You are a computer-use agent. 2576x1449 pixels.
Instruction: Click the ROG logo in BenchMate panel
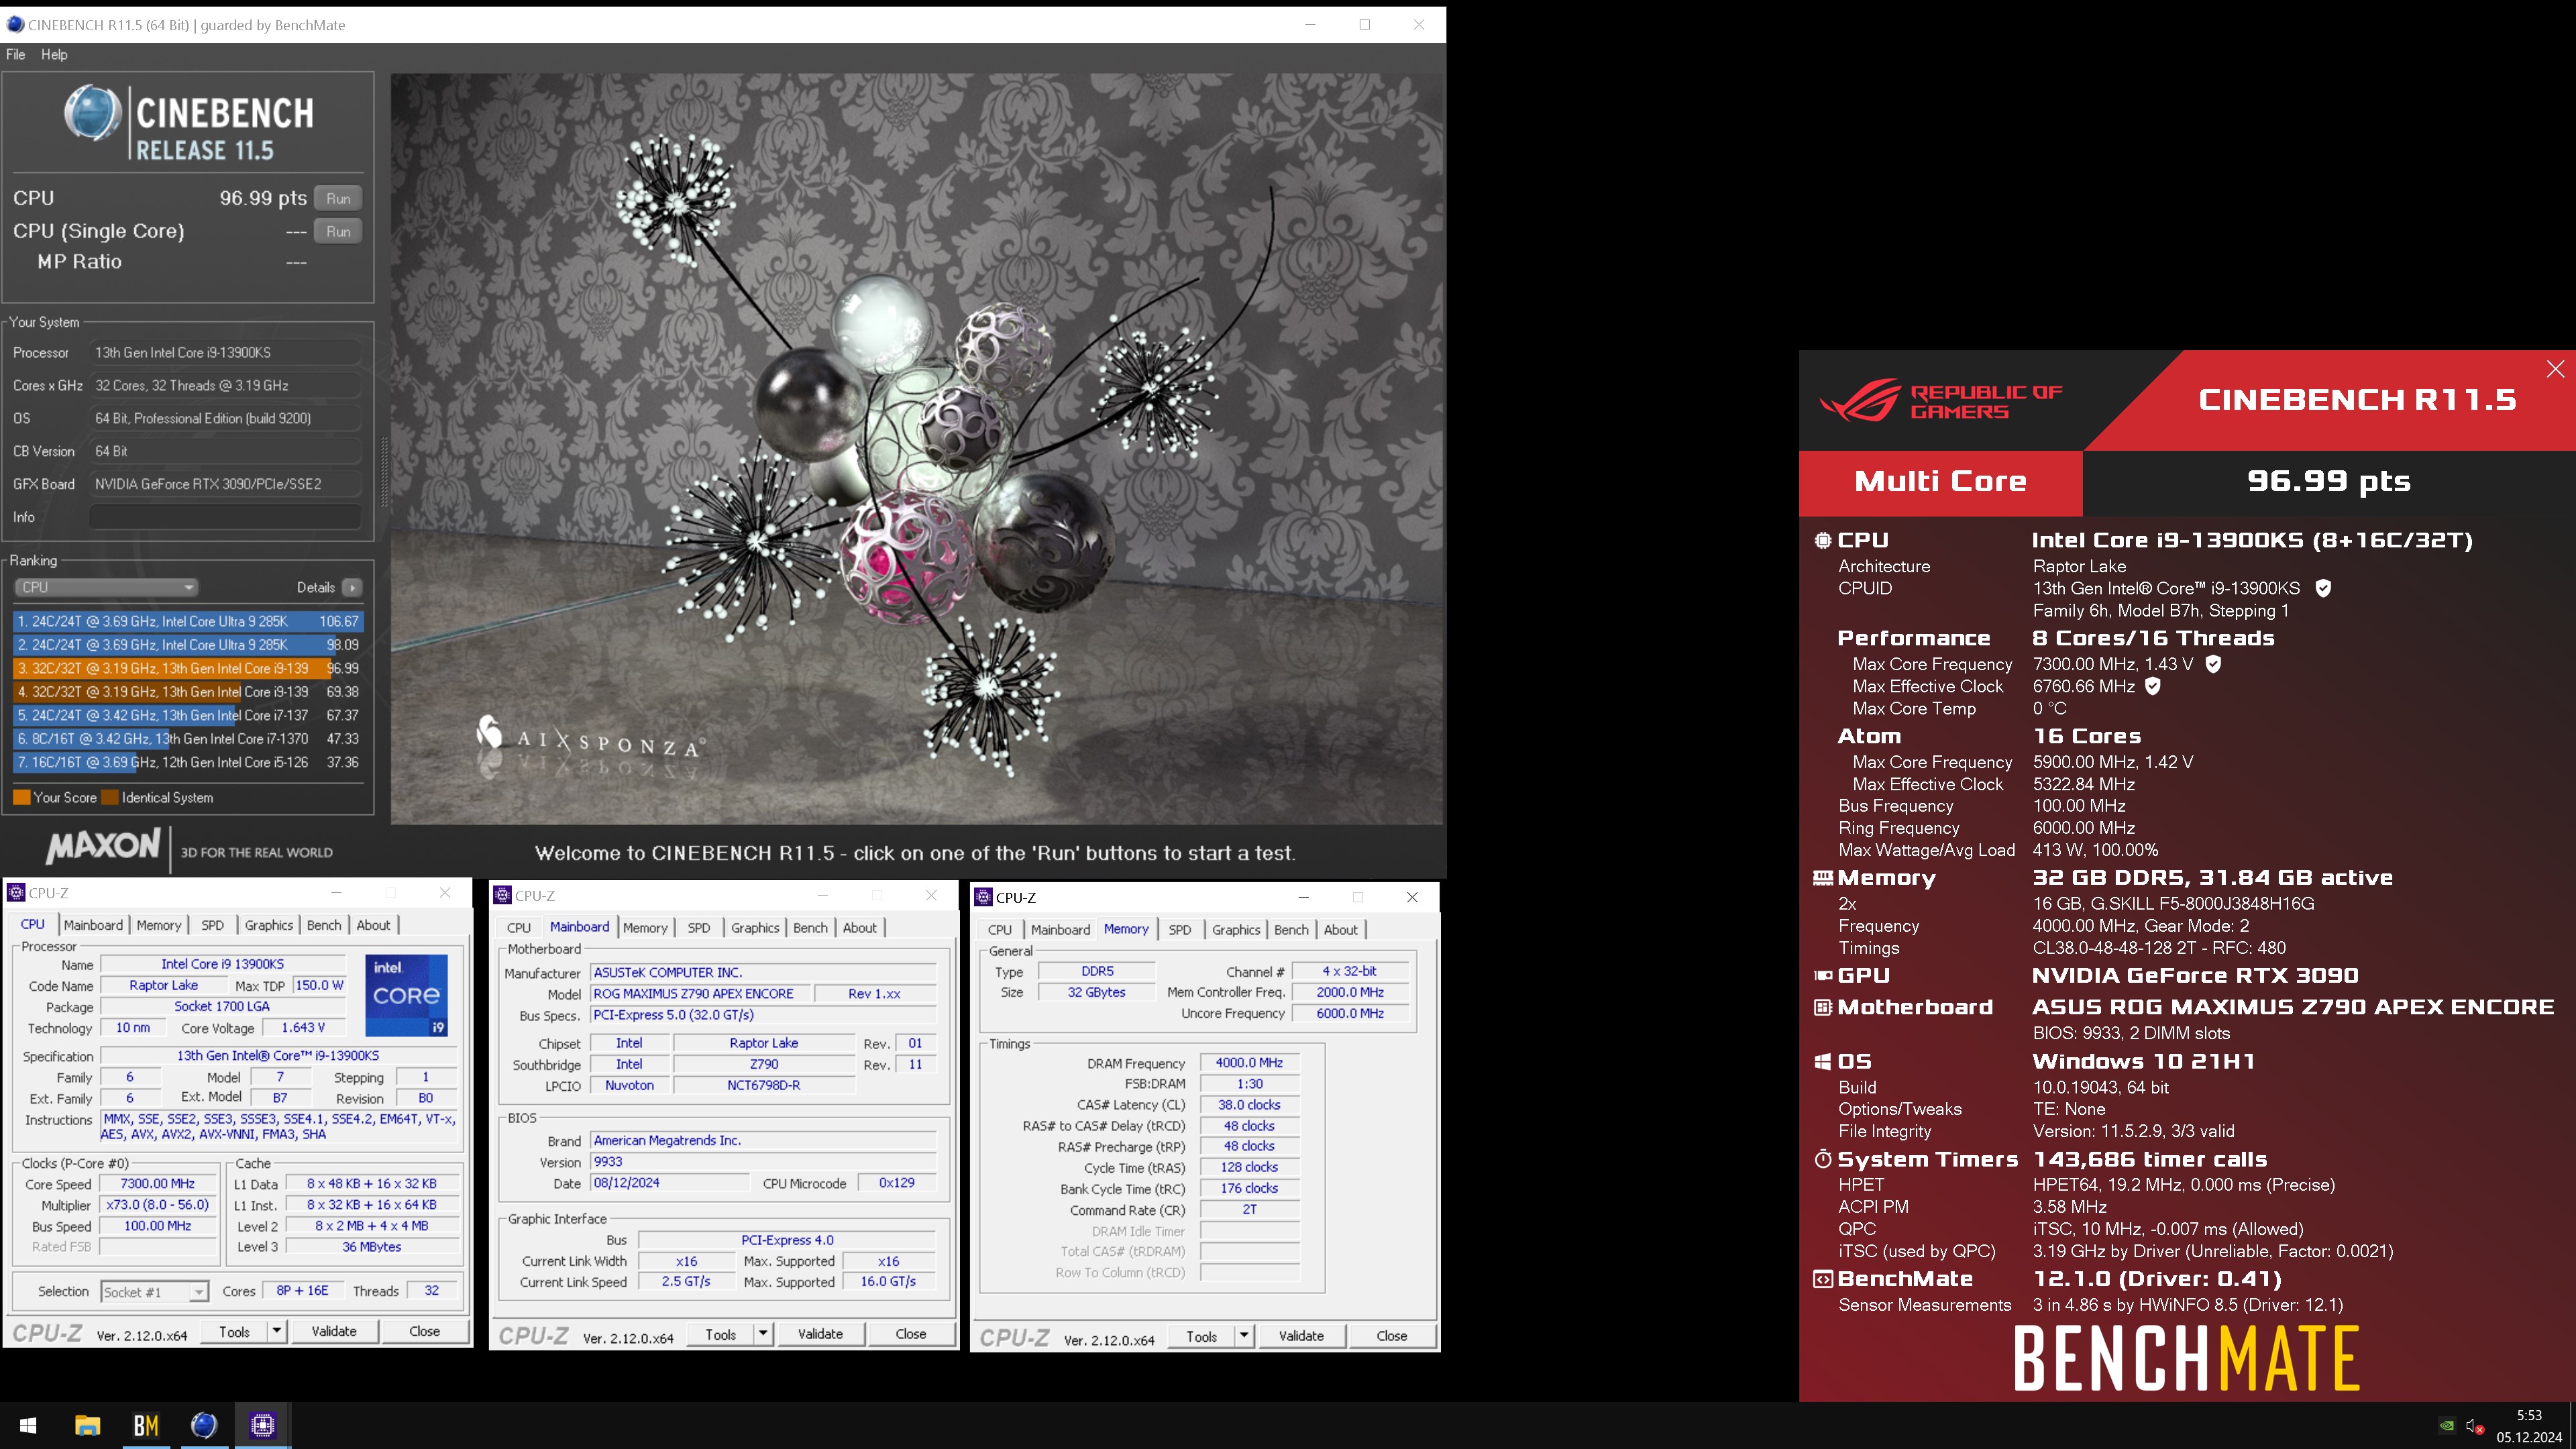[1860, 400]
